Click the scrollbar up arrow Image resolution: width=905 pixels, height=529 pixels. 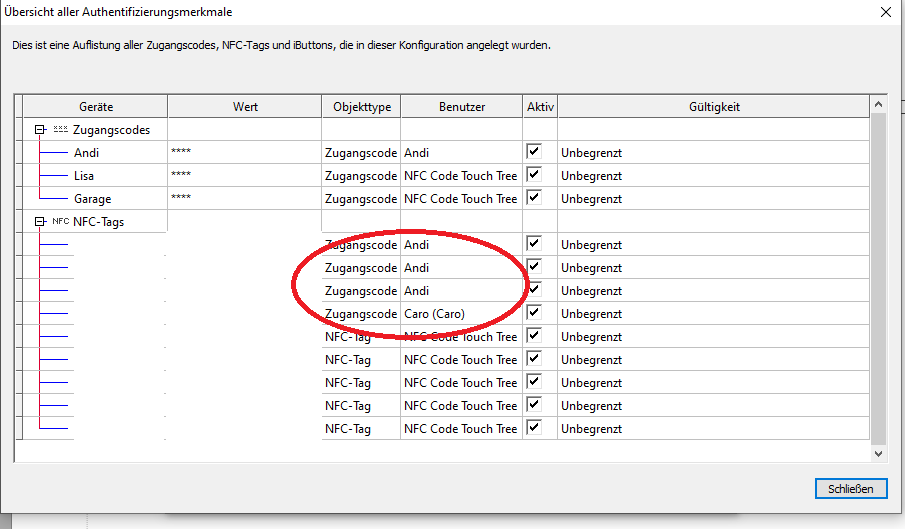click(x=878, y=104)
